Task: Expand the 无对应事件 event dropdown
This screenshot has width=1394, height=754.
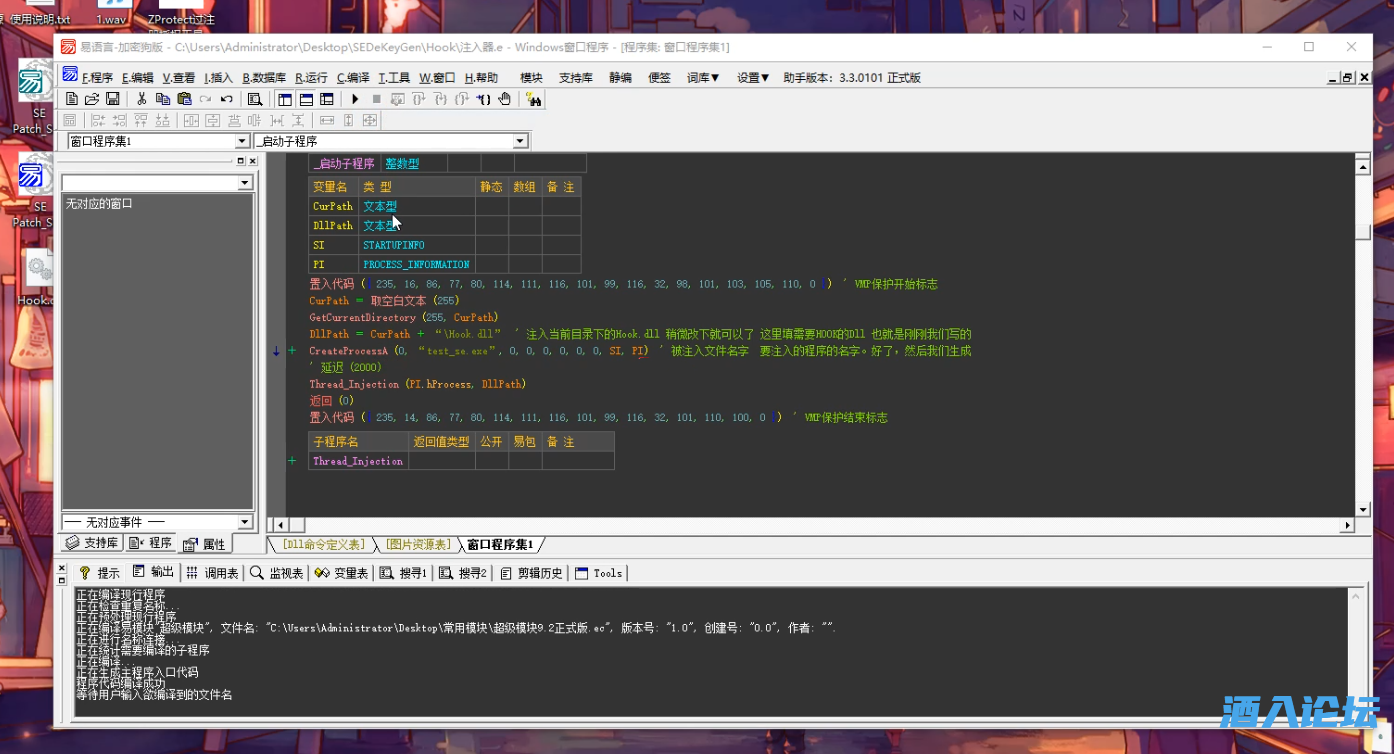Action: (245, 522)
